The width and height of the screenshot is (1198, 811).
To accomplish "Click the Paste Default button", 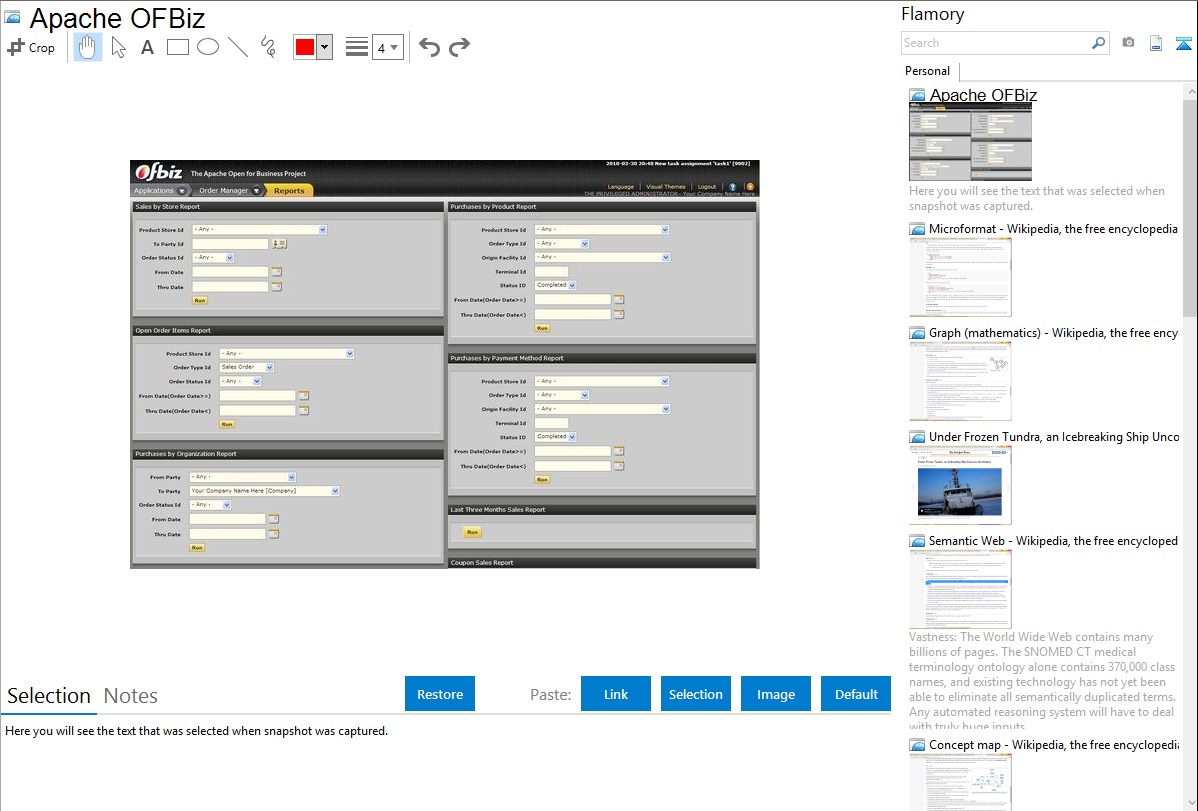I will click(x=856, y=694).
